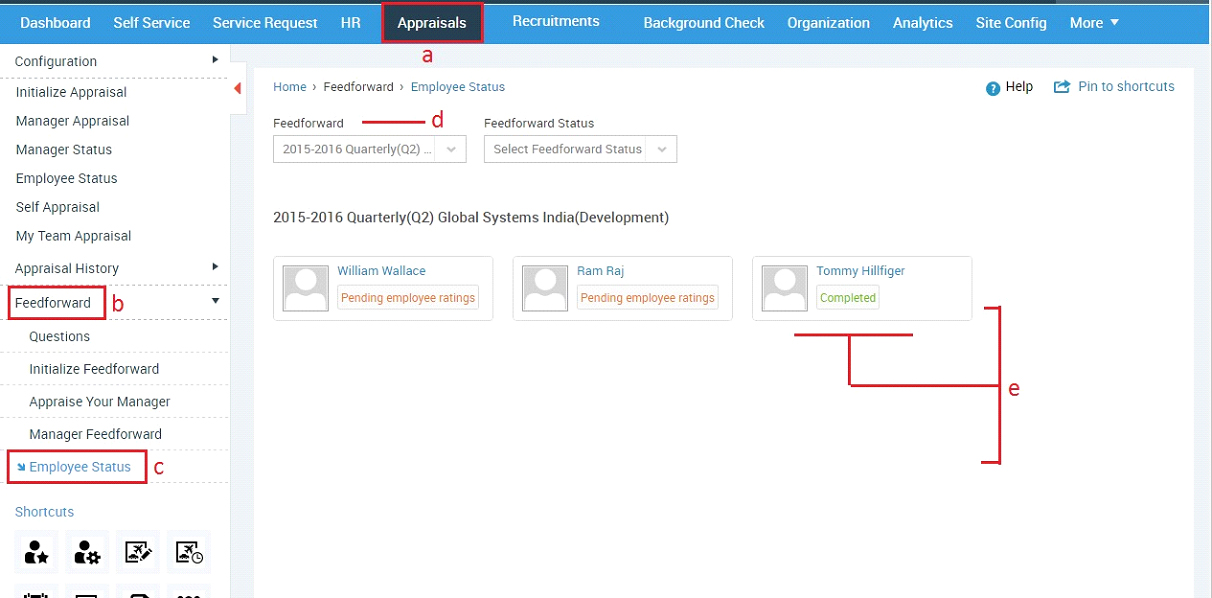Click Tommy Hillfiger's Completed status badge
1212x598 pixels.
pos(847,298)
